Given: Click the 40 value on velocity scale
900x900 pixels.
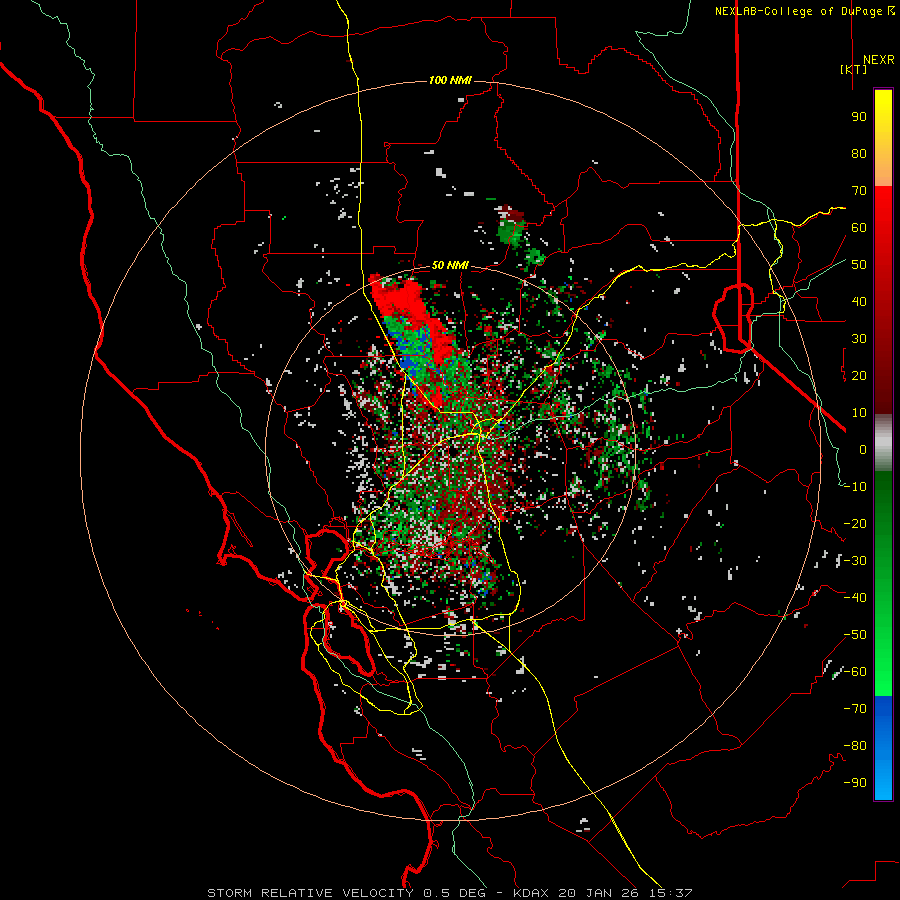Looking at the screenshot, I should click(859, 301).
